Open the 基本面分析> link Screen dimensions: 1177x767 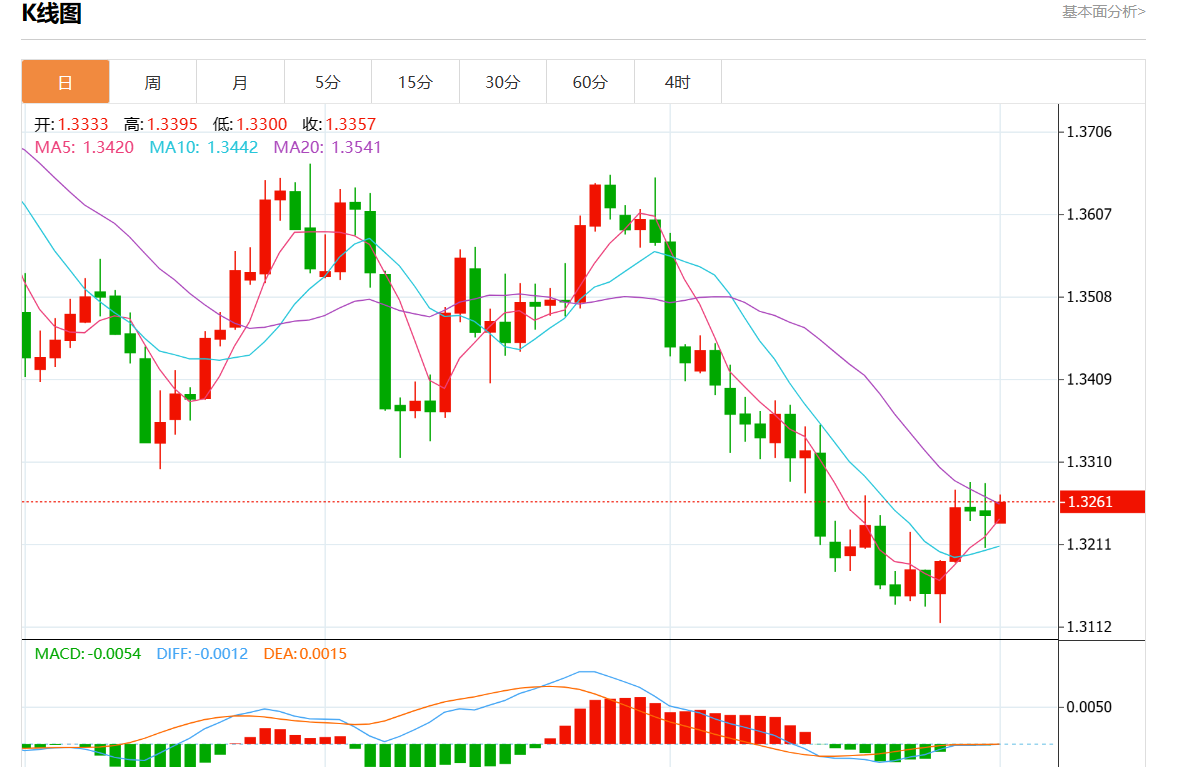(x=1103, y=12)
